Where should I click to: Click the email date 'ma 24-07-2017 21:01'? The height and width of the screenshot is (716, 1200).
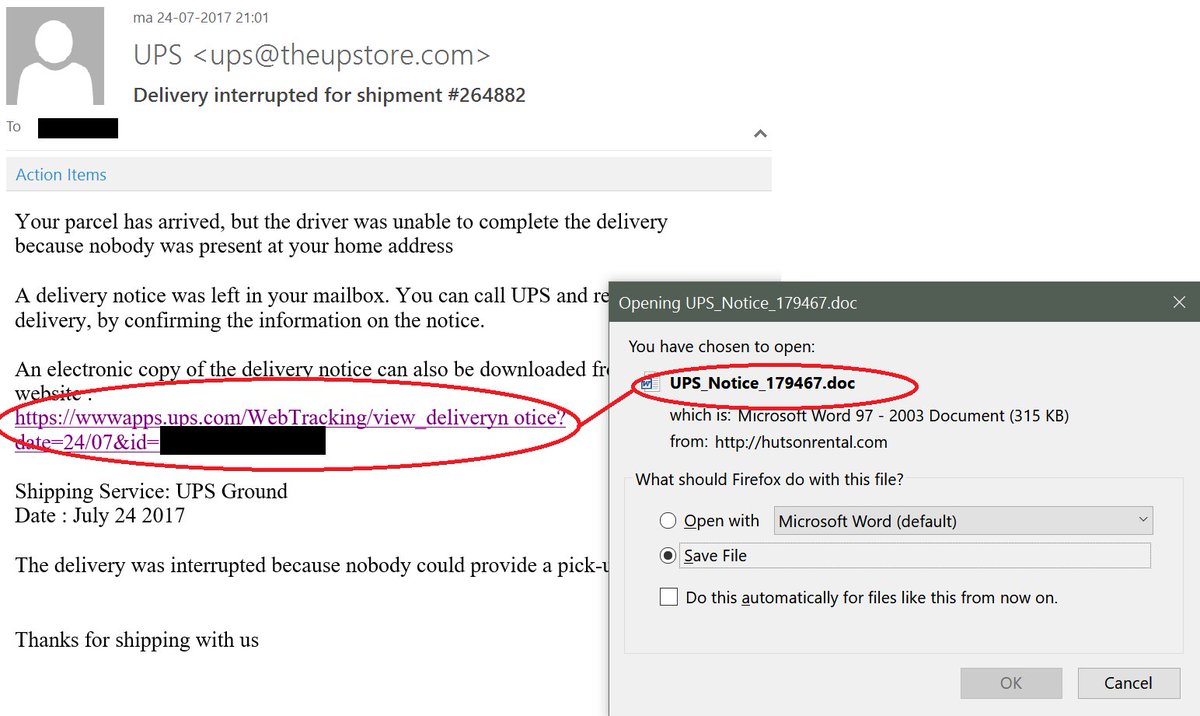tap(201, 18)
